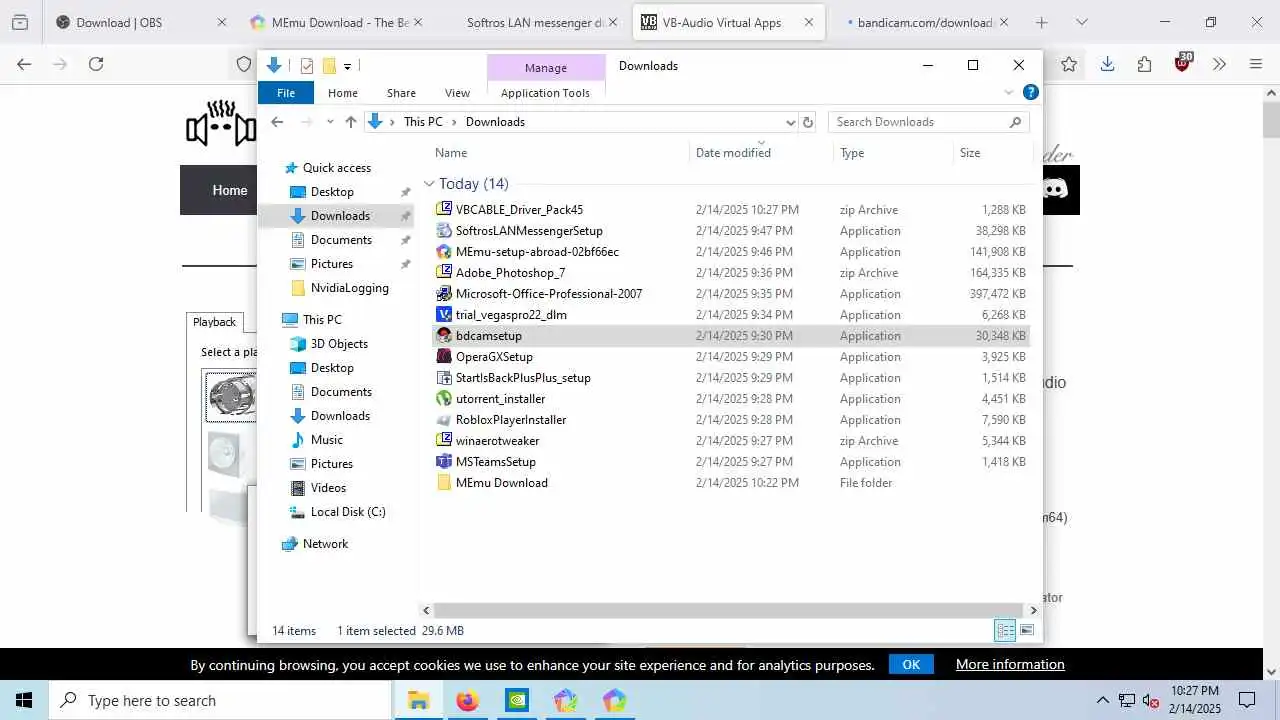Switch to Large icons view layout icon
Viewport: 1280px width, 720px height.
[x=1026, y=630]
